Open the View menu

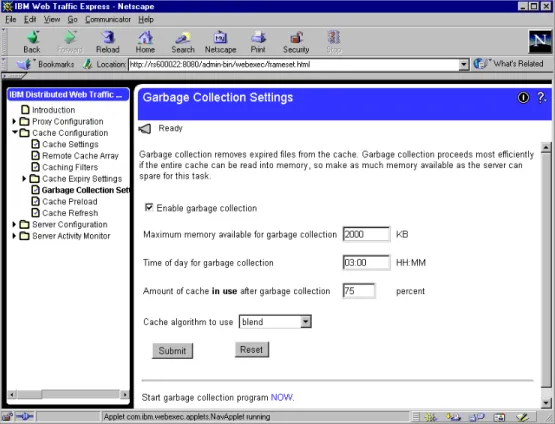point(52,19)
